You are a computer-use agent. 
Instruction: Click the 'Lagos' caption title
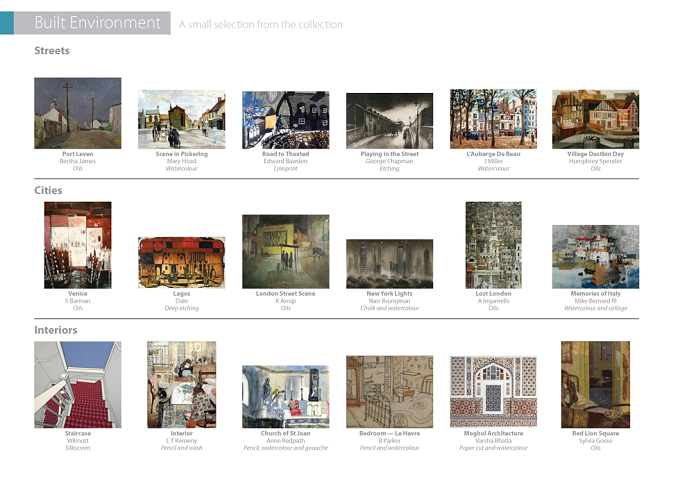pyautogui.click(x=182, y=294)
